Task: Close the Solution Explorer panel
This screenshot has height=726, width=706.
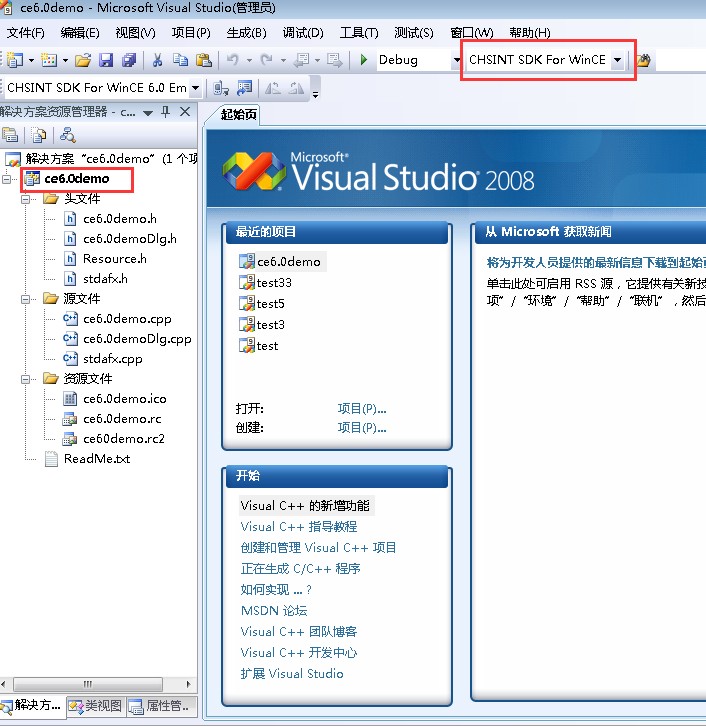Action: (185, 112)
